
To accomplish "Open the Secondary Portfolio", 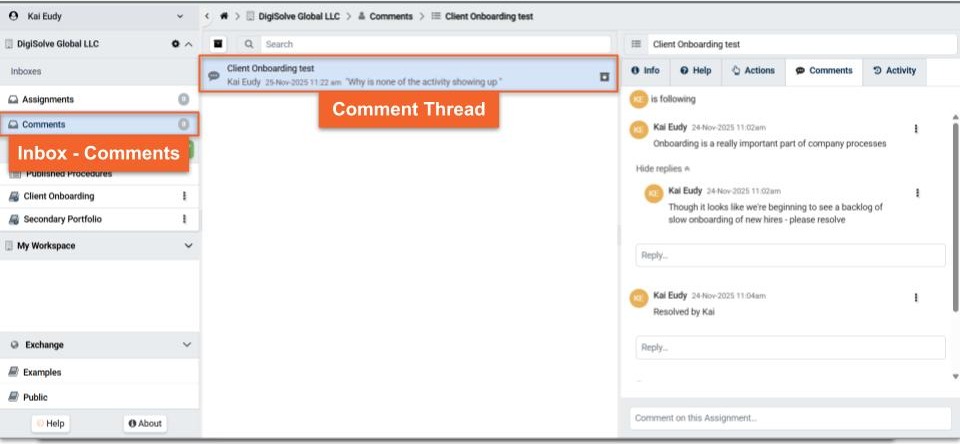I will click(x=62, y=219).
